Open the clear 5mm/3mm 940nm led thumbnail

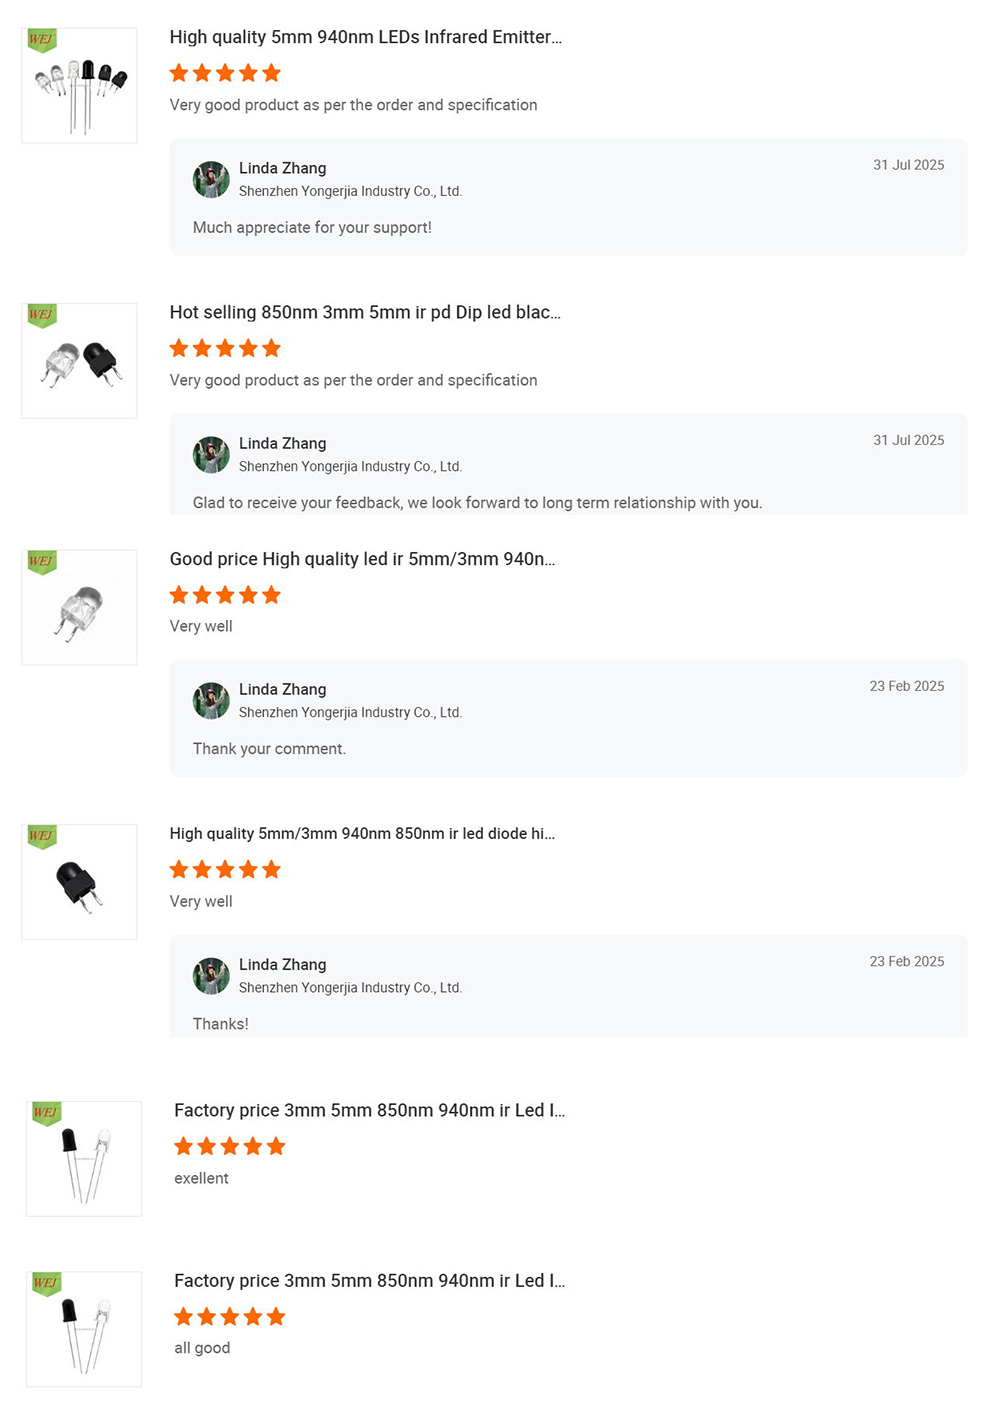pyautogui.click(x=79, y=607)
